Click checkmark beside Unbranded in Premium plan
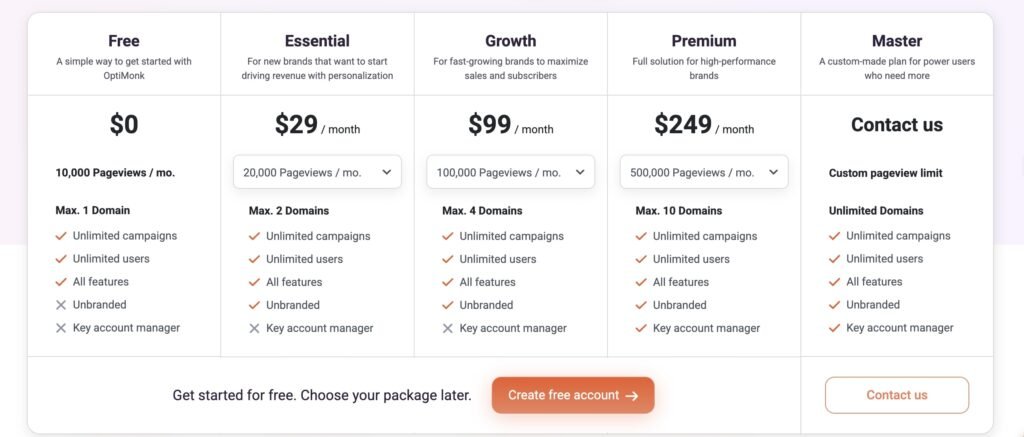Viewport: 1024px width, 437px height. click(641, 305)
